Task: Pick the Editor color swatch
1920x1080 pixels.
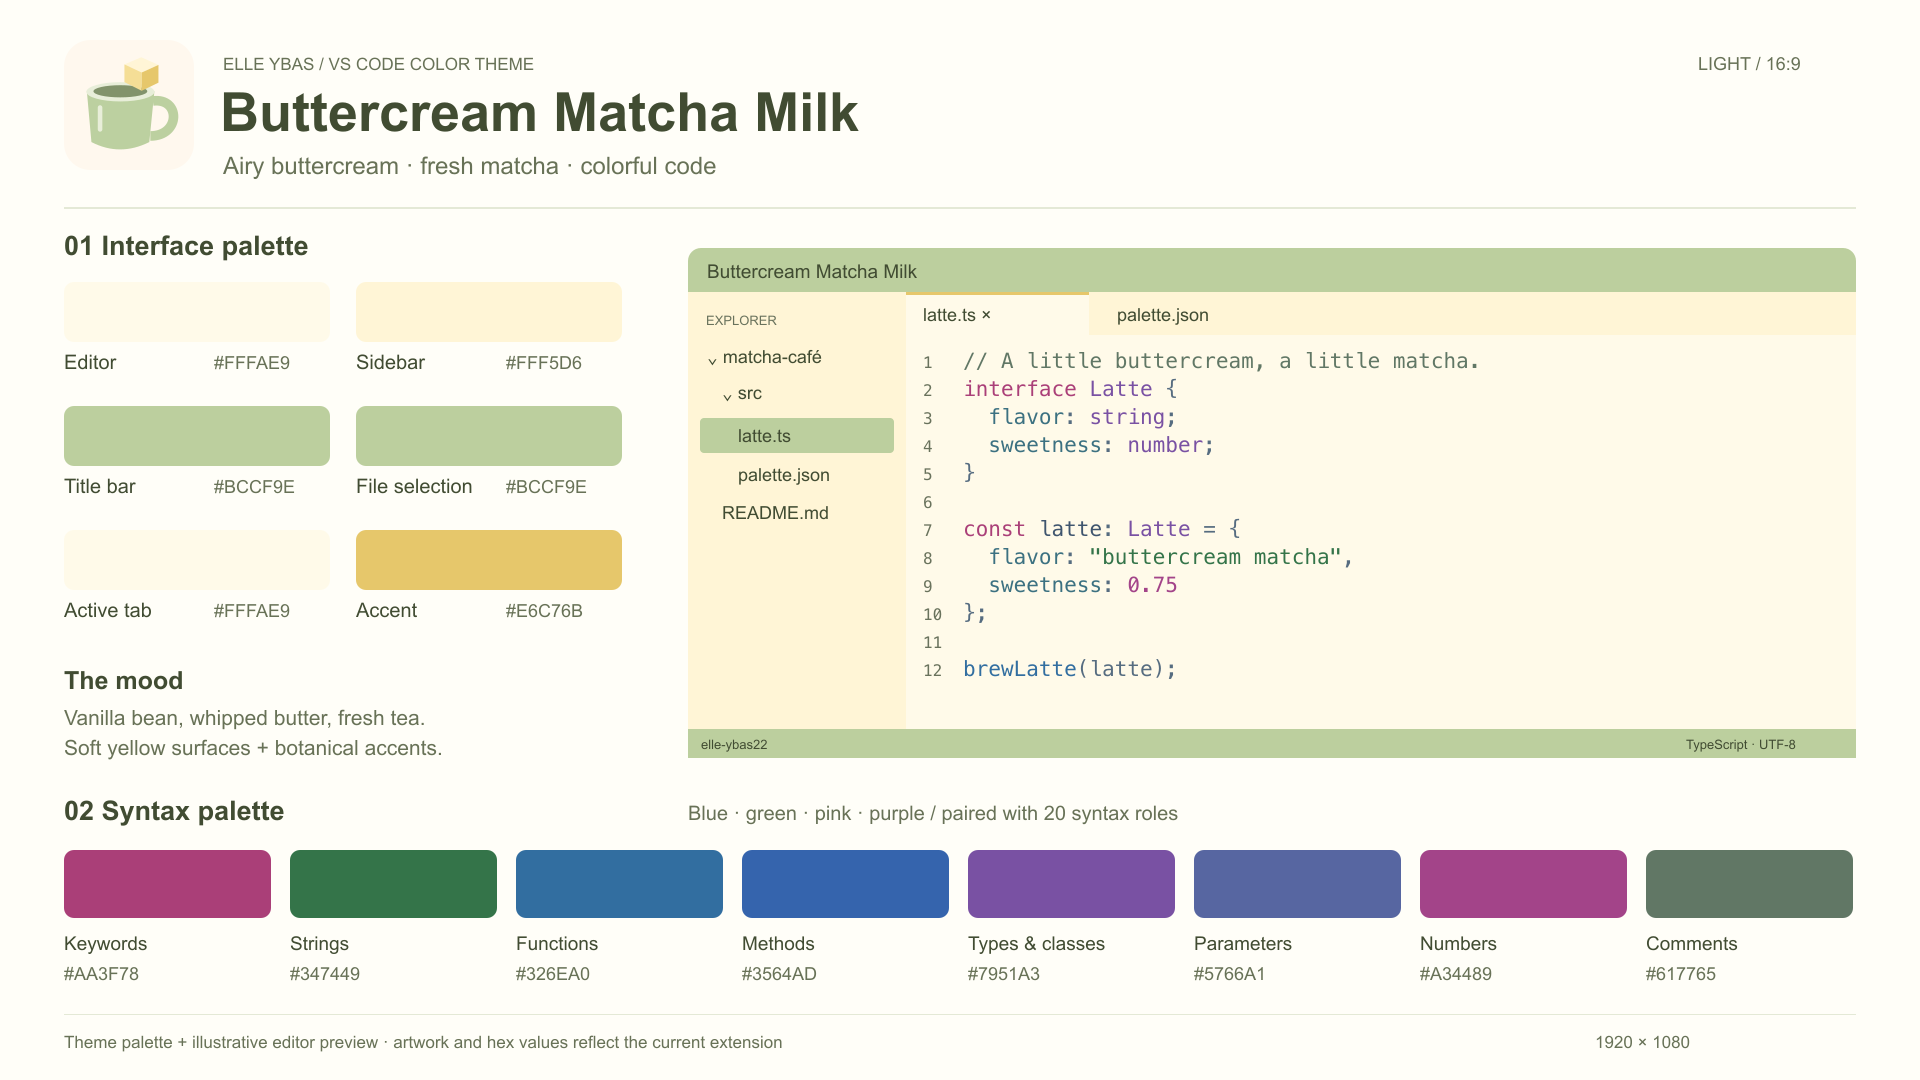Action: click(x=197, y=312)
